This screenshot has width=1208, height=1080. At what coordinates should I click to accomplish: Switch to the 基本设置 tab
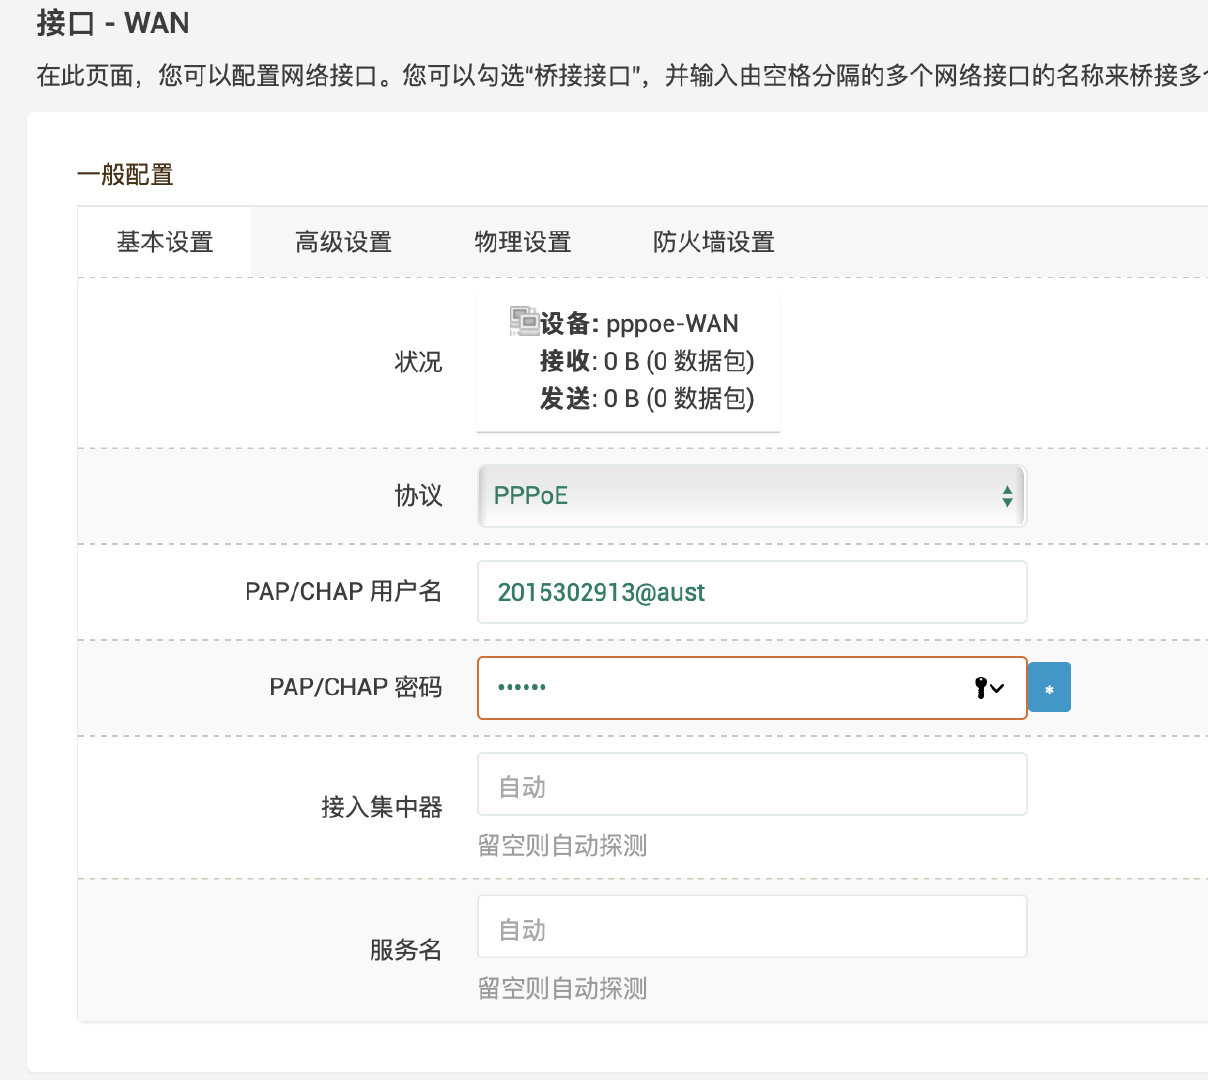(165, 242)
